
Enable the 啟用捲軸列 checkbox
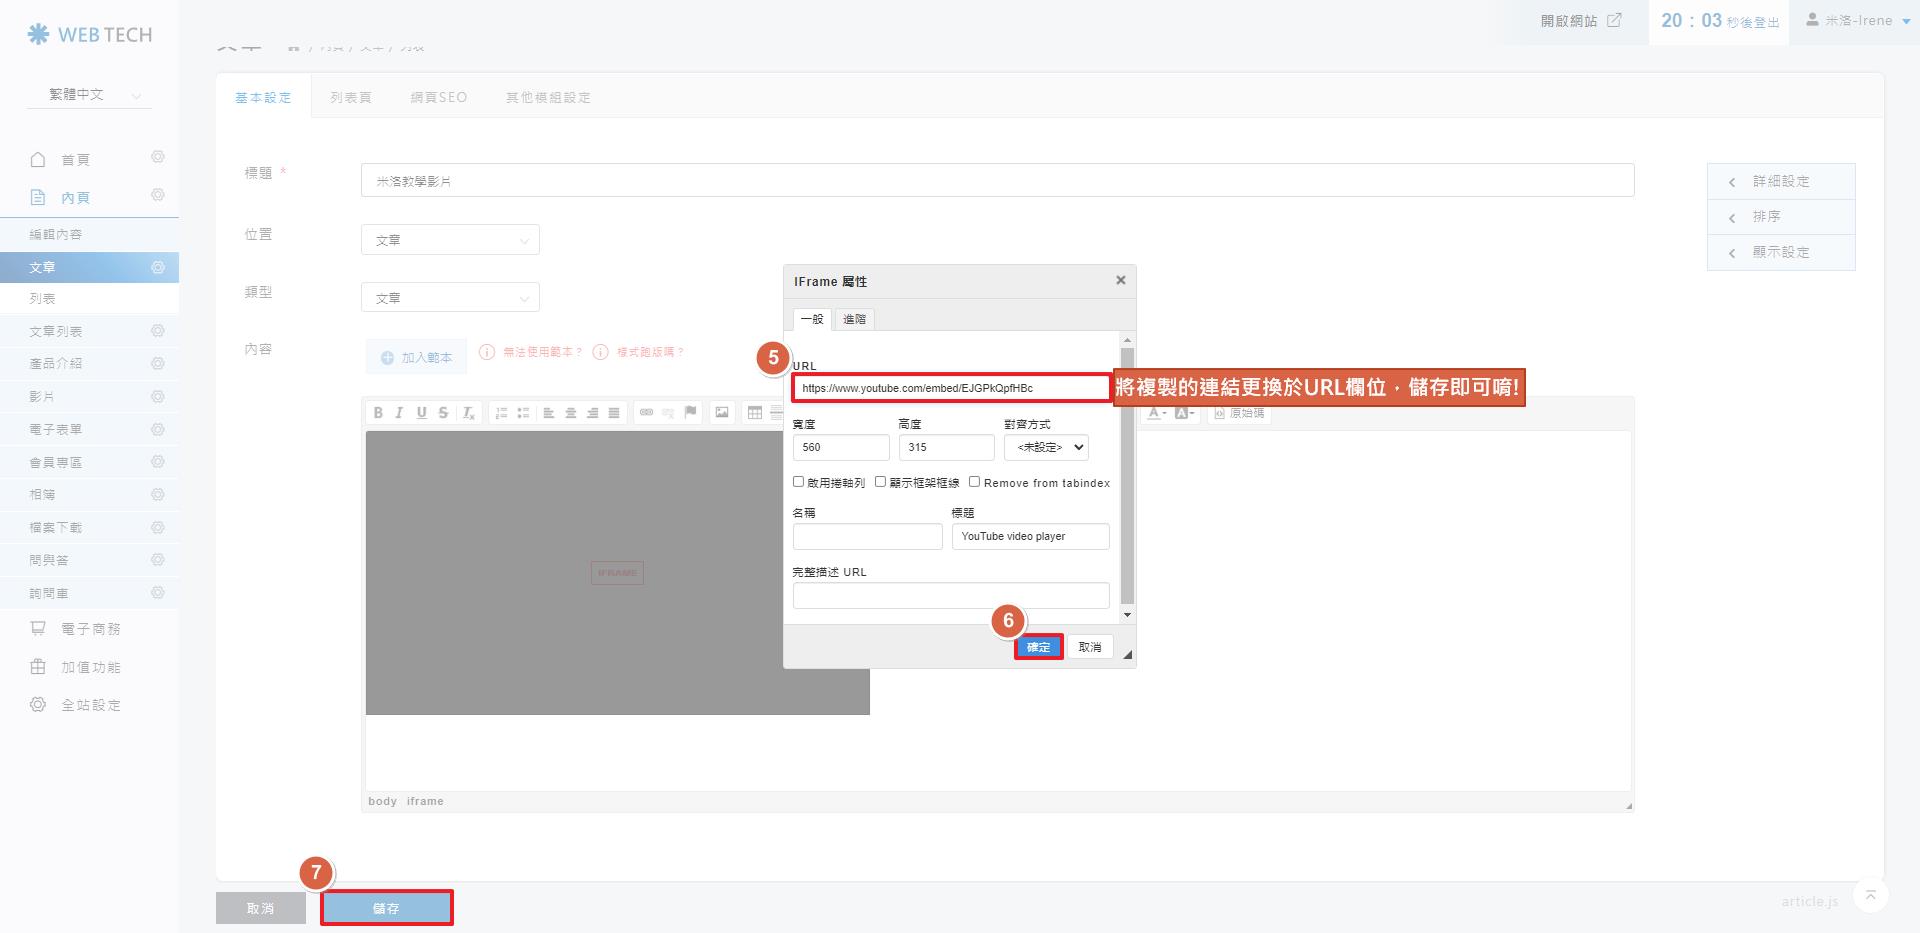(x=799, y=482)
